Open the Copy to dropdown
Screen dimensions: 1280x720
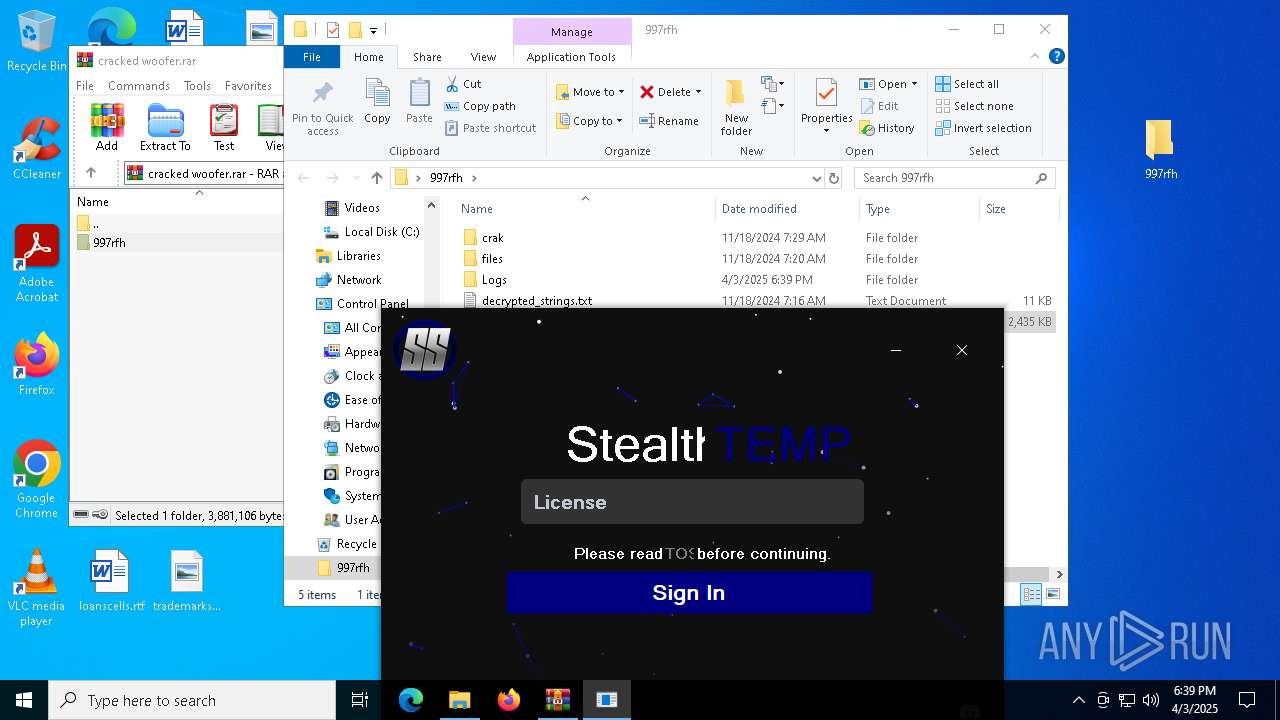point(590,121)
